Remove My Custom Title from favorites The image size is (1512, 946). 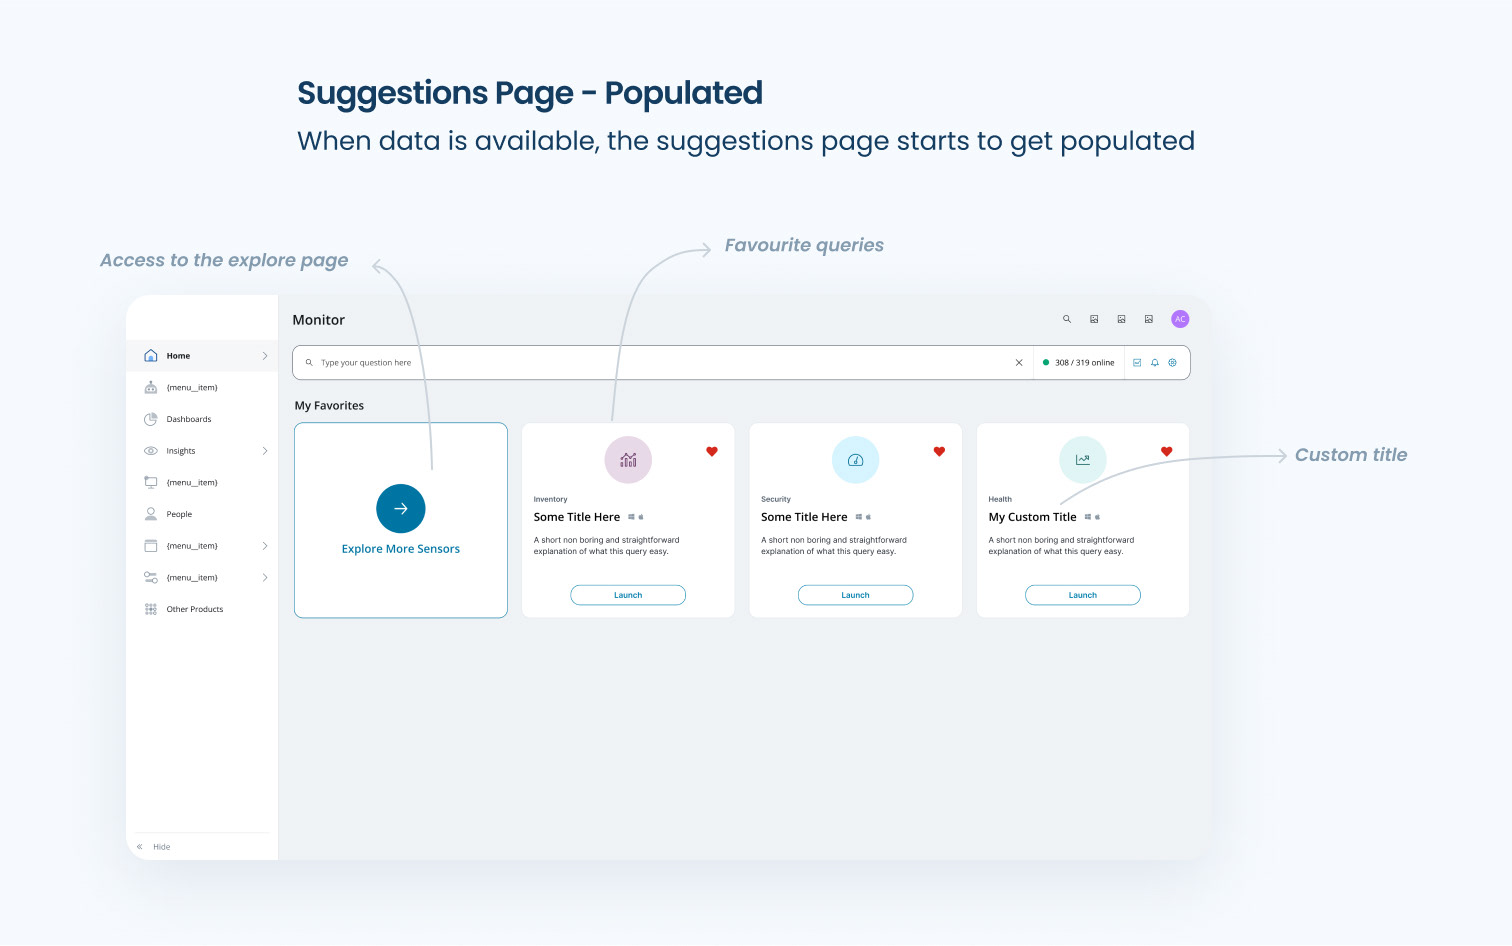tap(1166, 452)
